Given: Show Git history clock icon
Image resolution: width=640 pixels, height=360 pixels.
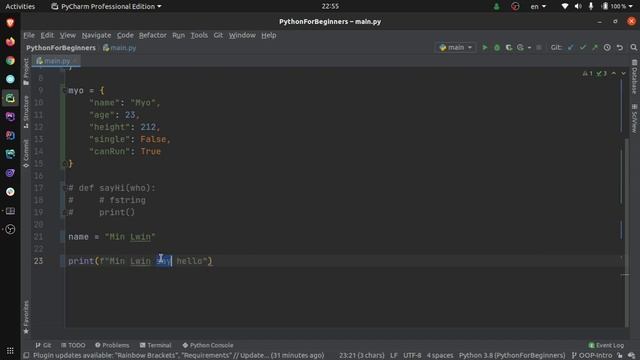Looking at the screenshot, I should coord(607,48).
